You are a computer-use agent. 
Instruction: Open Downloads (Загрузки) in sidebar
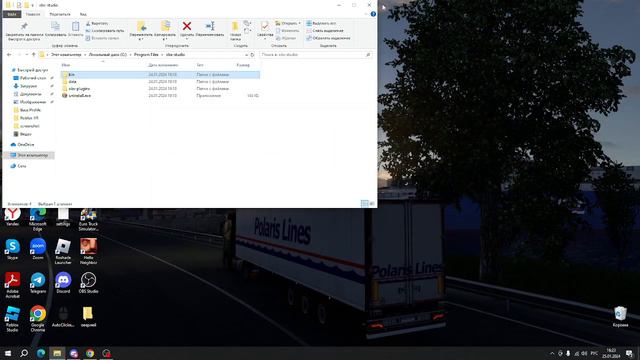point(25,86)
